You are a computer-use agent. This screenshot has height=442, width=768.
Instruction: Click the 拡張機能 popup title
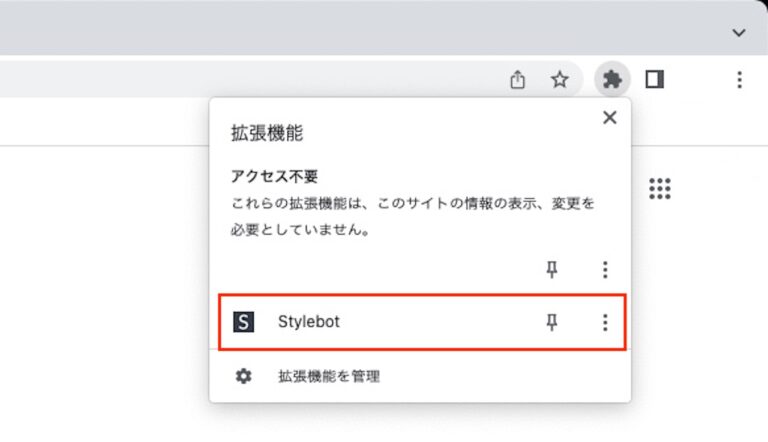(x=267, y=132)
